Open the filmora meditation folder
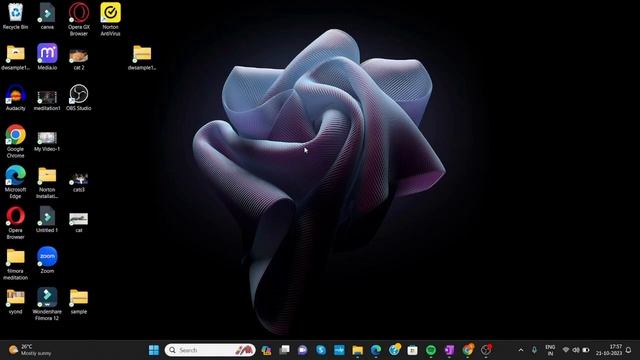Viewport: 640px width, 360px height. tap(16, 264)
